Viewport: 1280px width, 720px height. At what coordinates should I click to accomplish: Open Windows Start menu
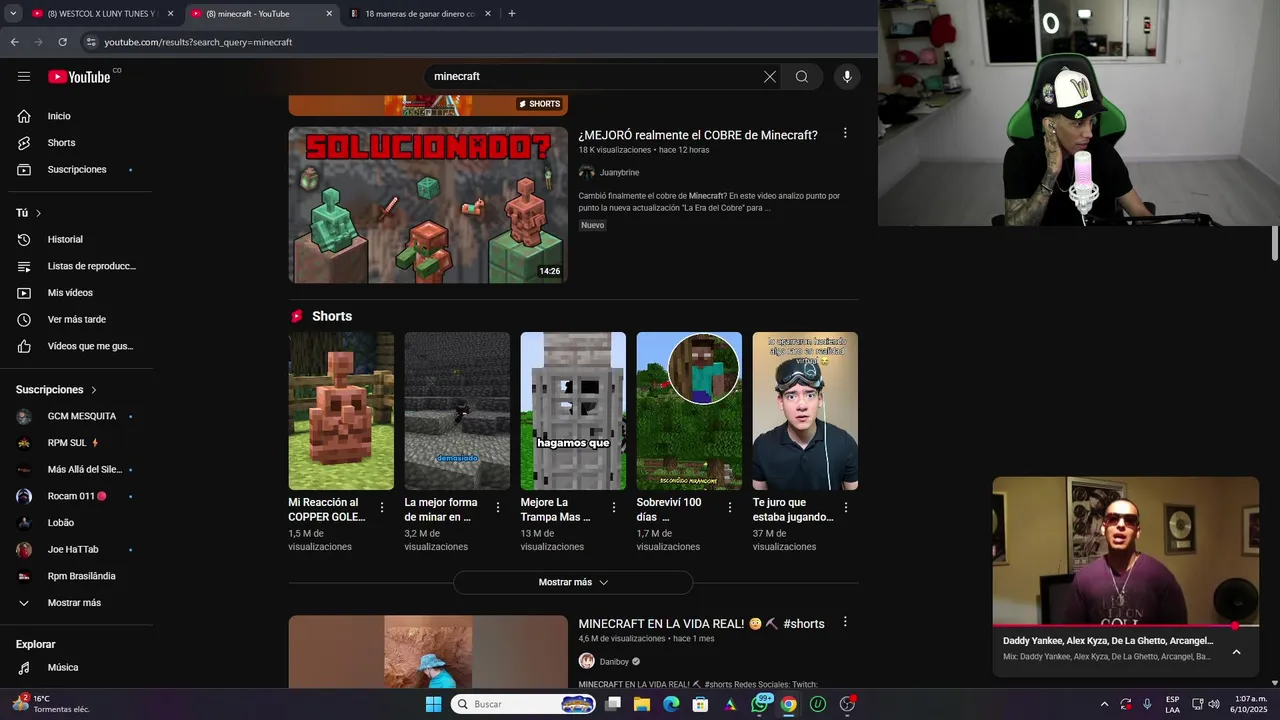tap(433, 704)
